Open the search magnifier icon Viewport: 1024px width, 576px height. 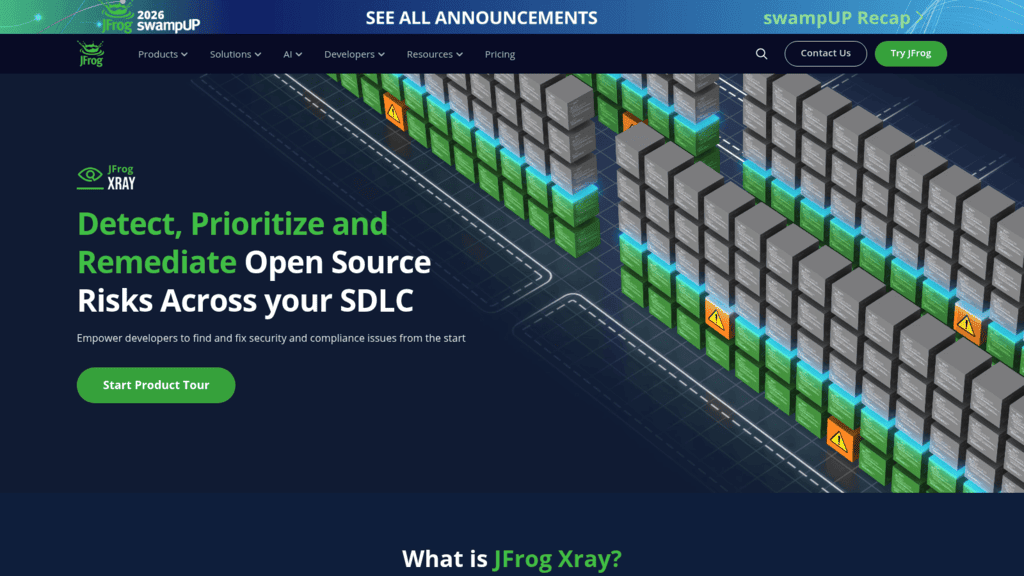point(761,54)
